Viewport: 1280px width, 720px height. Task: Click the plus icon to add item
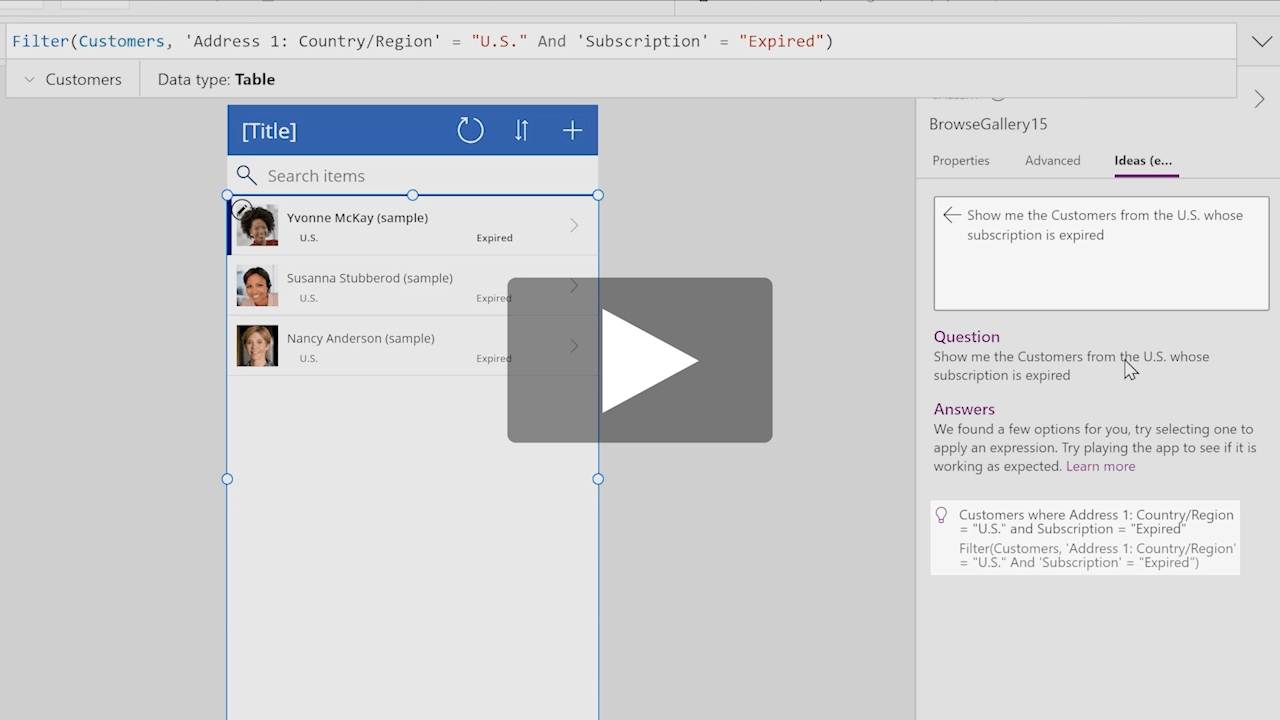tap(572, 130)
